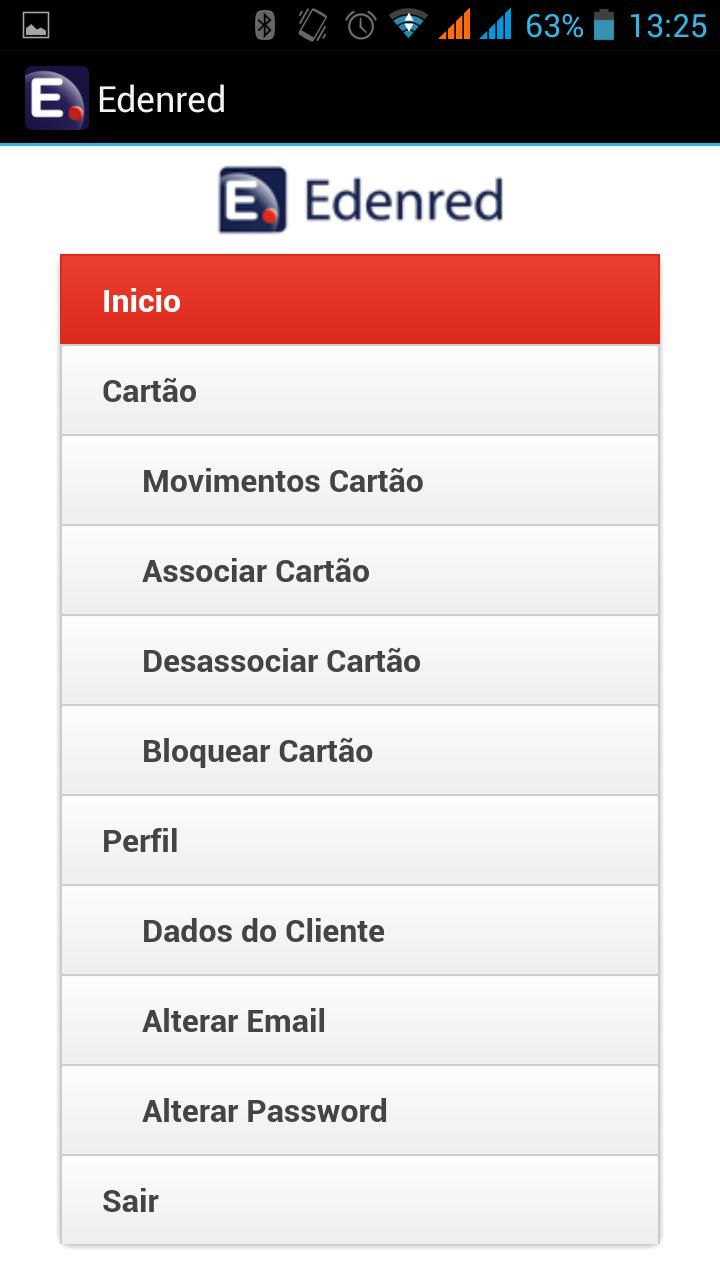
Task: Tap the picture notification icon in status bar
Action: (36, 26)
